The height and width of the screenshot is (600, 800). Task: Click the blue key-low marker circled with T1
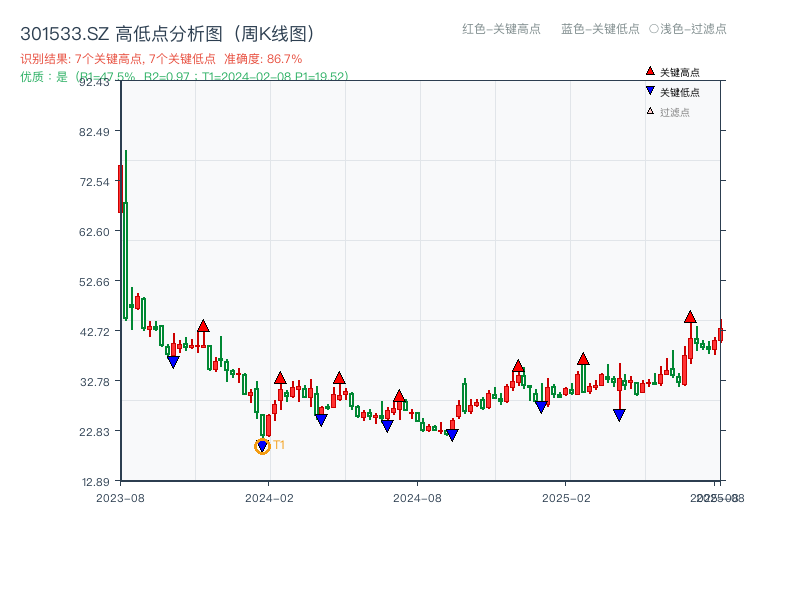point(263,445)
